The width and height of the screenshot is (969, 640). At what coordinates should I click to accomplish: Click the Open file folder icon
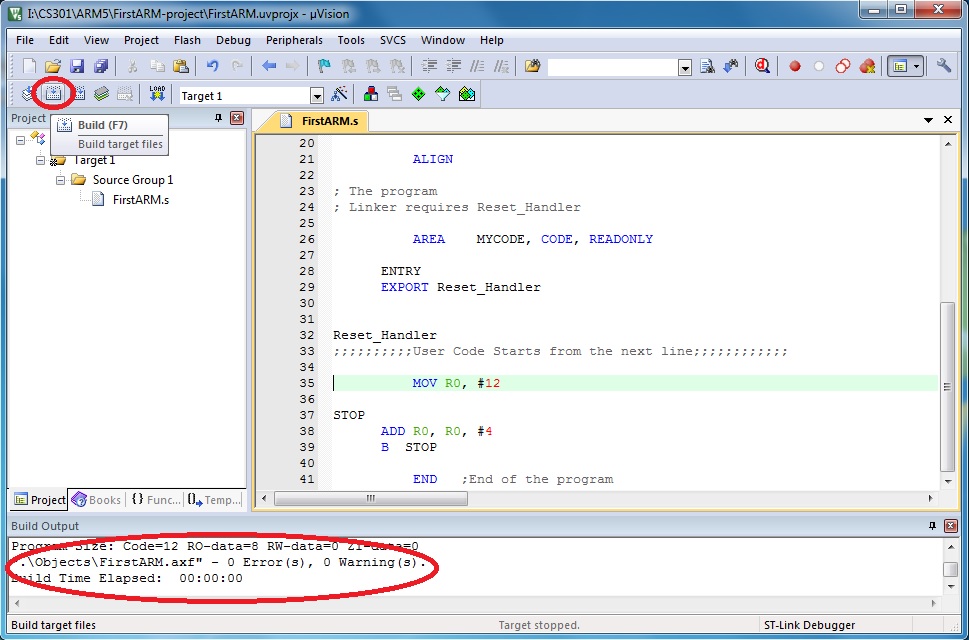[53, 66]
